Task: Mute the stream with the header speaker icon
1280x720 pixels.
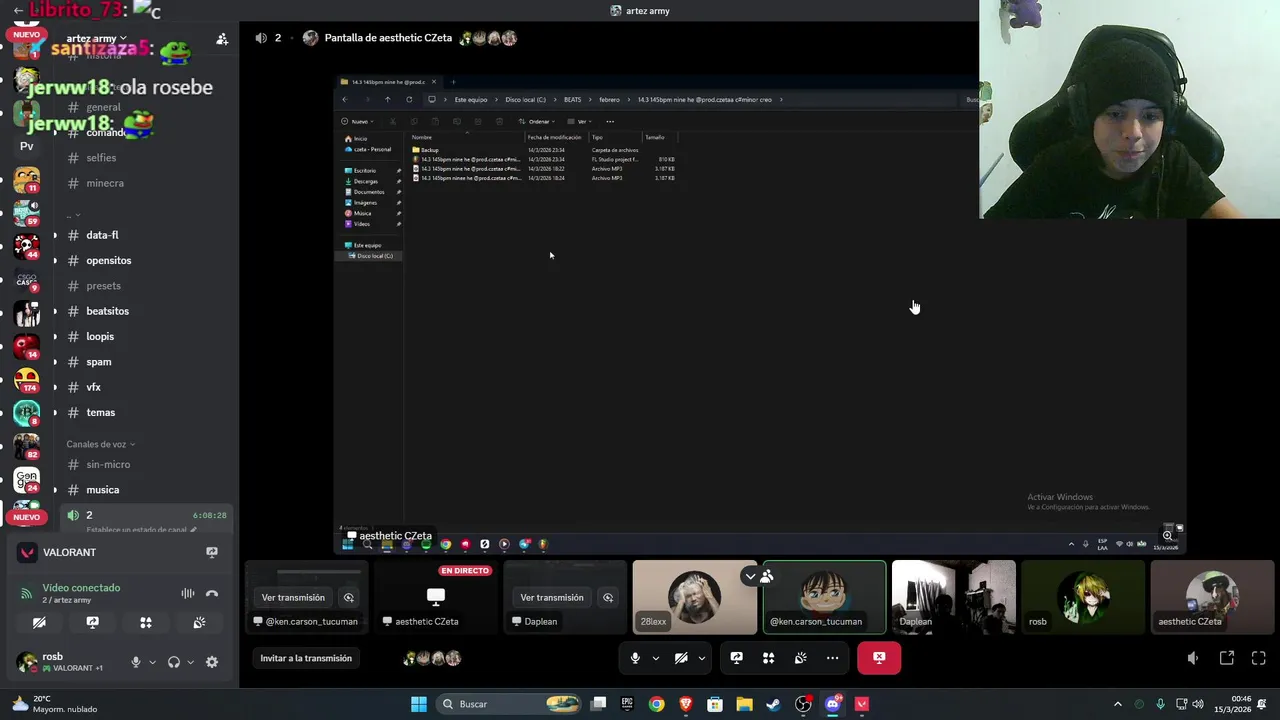Action: [x=261, y=38]
